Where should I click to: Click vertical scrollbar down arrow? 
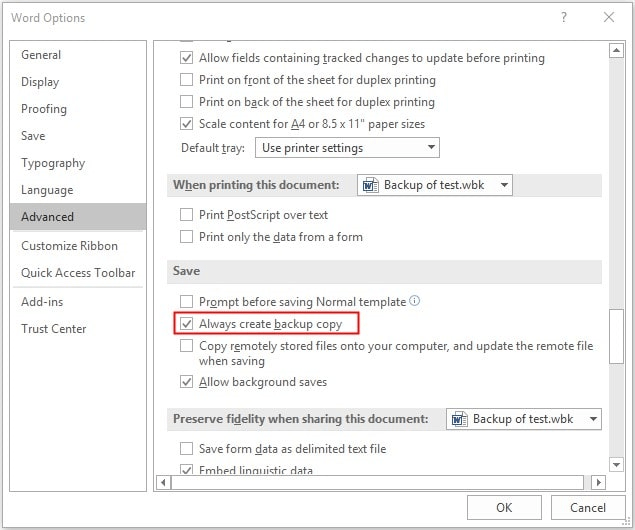[x=616, y=463]
